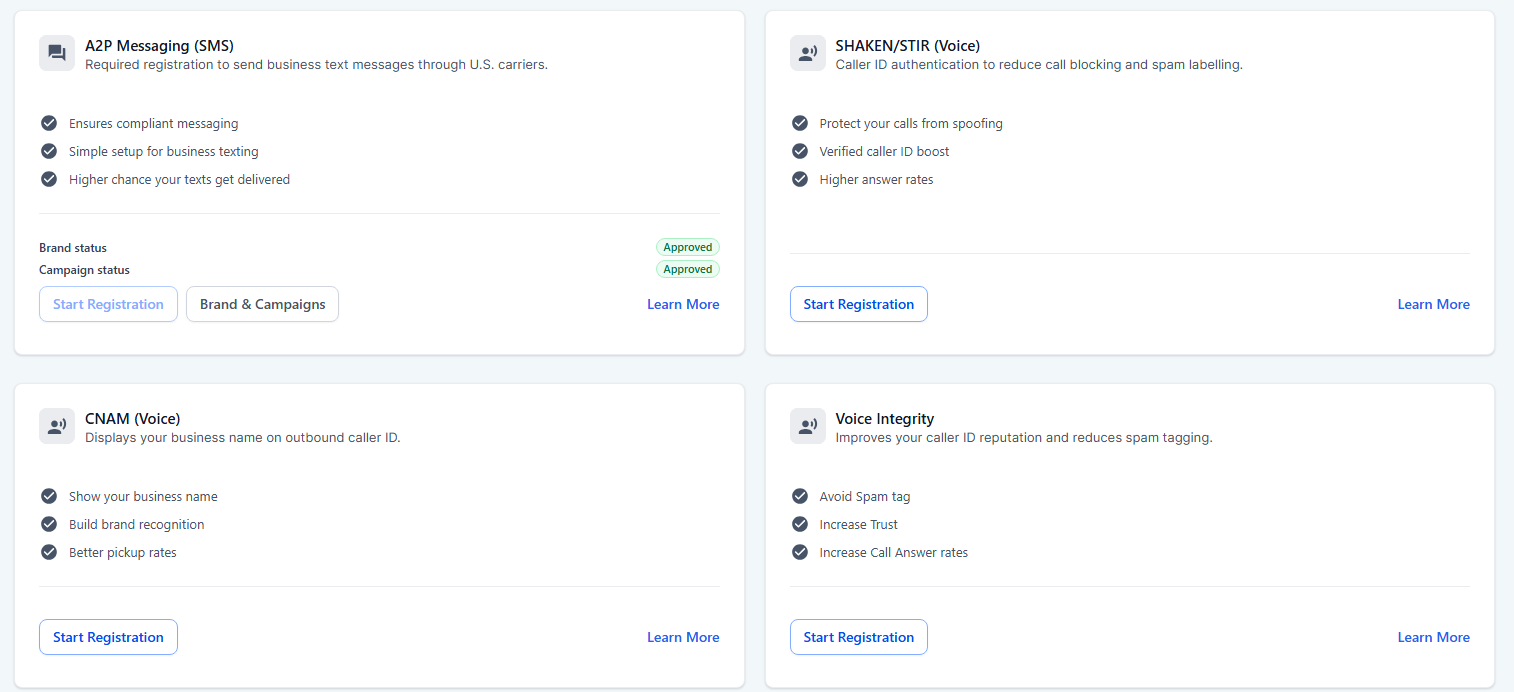Viewport: 1514px width, 692px height.
Task: Click text 'Displays your business name on outbound caller ID'
Action: click(x=242, y=437)
